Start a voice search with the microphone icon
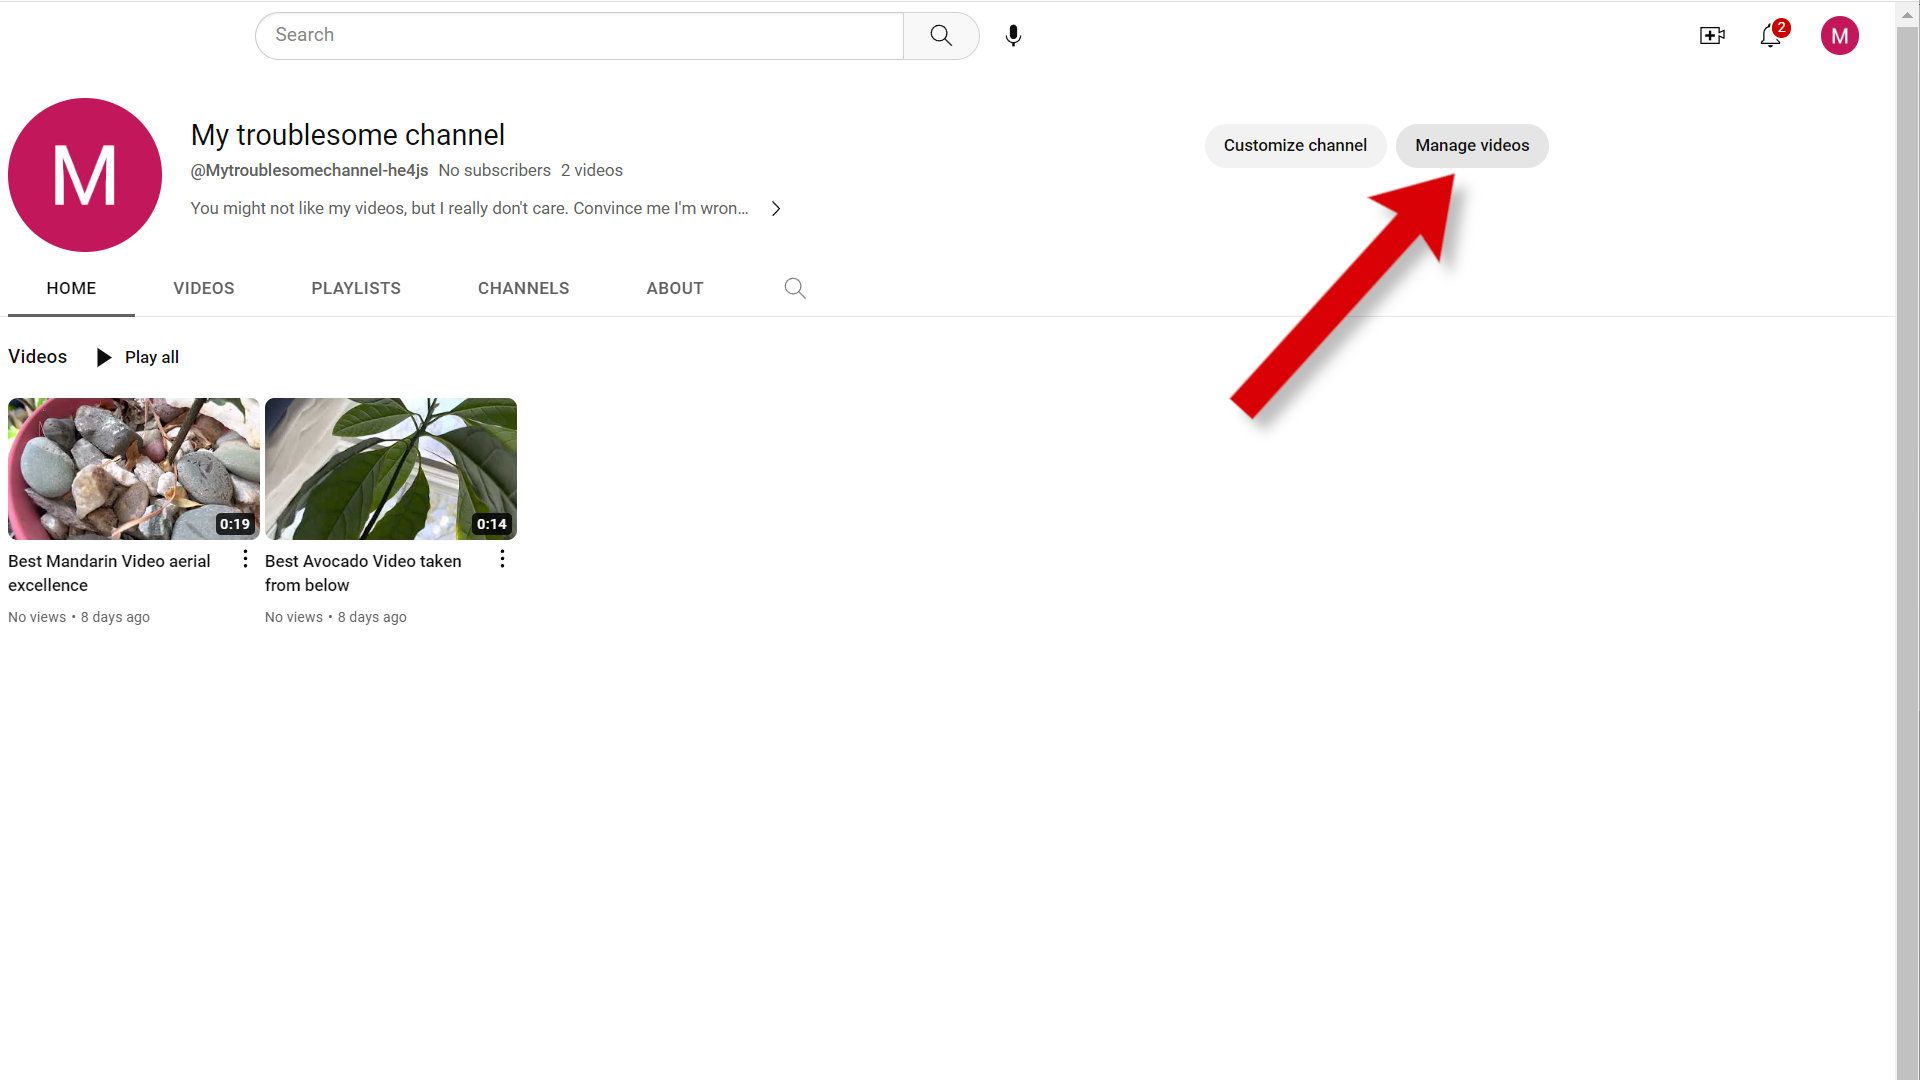Image resolution: width=1920 pixels, height=1080 pixels. pos(1012,35)
